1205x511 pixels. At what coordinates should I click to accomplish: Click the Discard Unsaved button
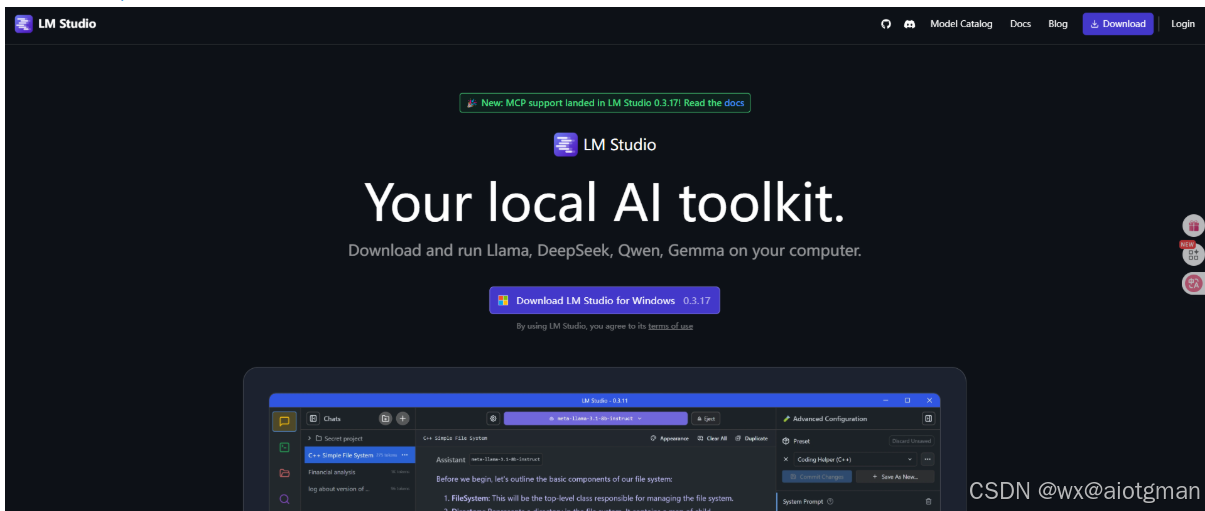point(911,441)
